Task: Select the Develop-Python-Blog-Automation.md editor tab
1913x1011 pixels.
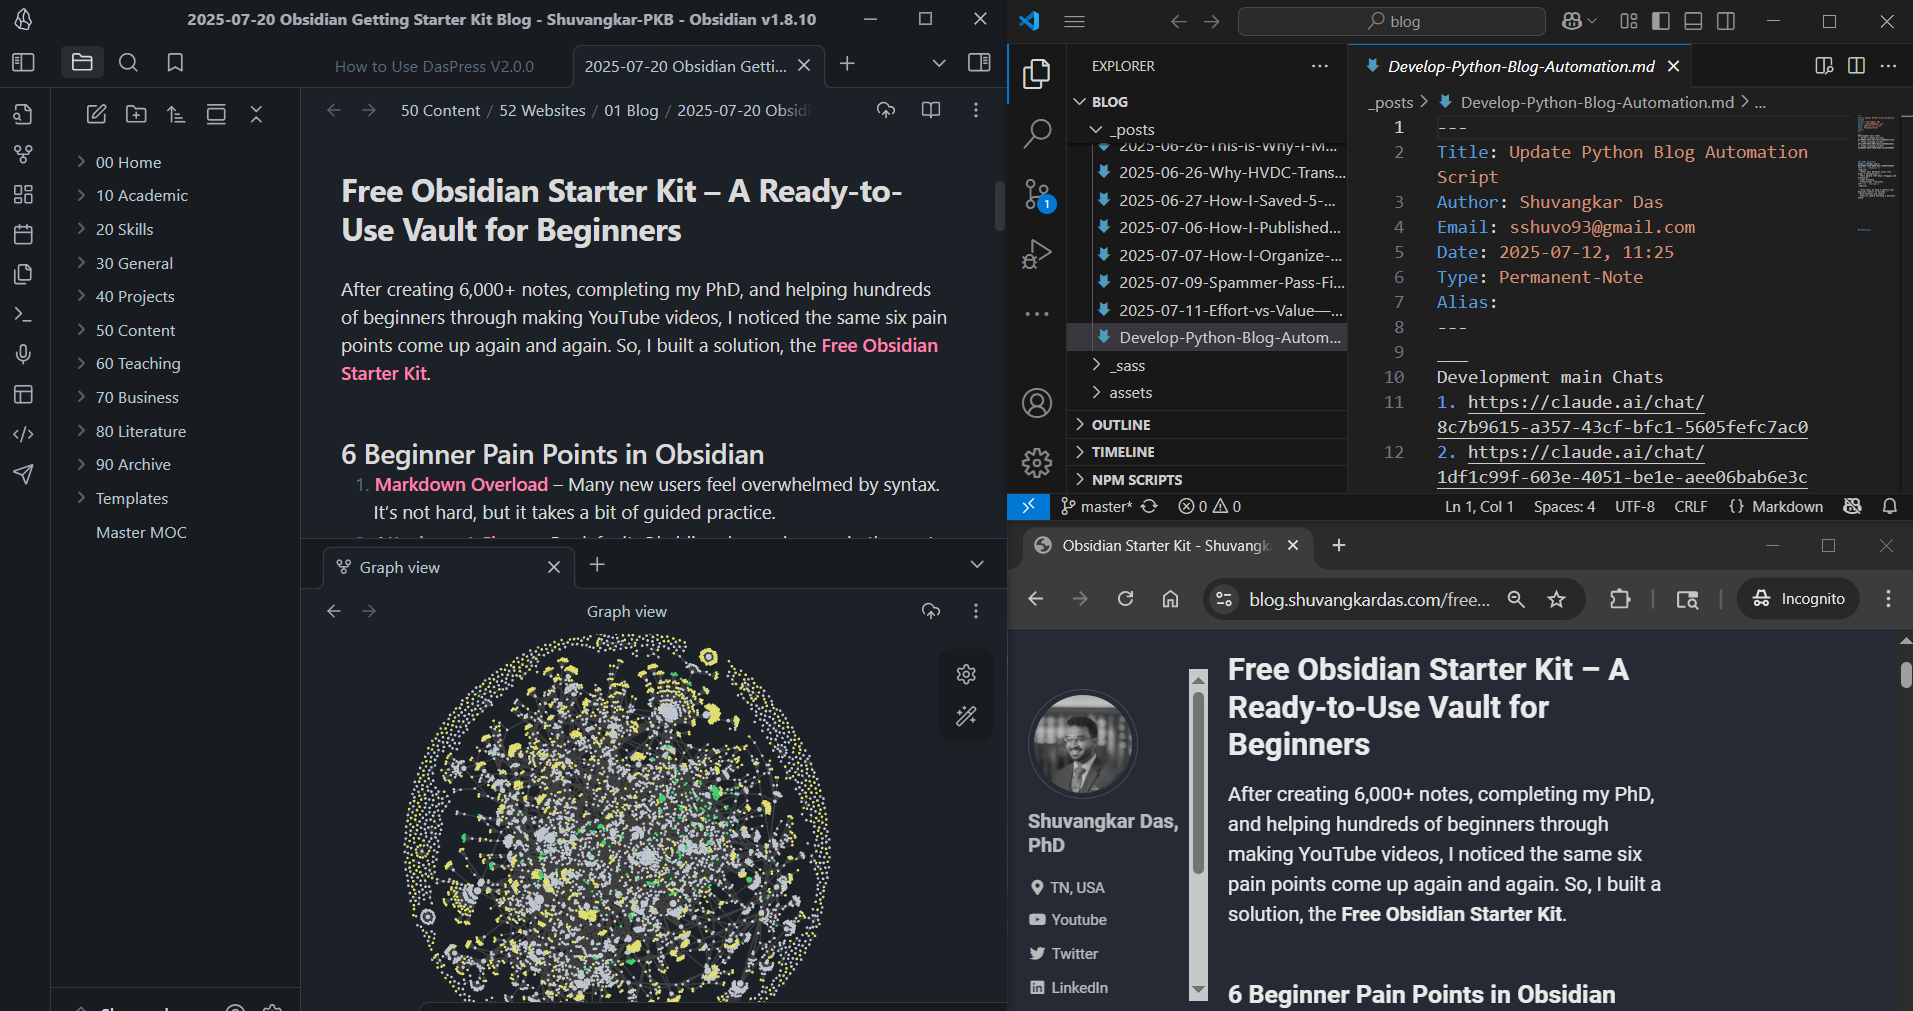Action: pos(1520,66)
